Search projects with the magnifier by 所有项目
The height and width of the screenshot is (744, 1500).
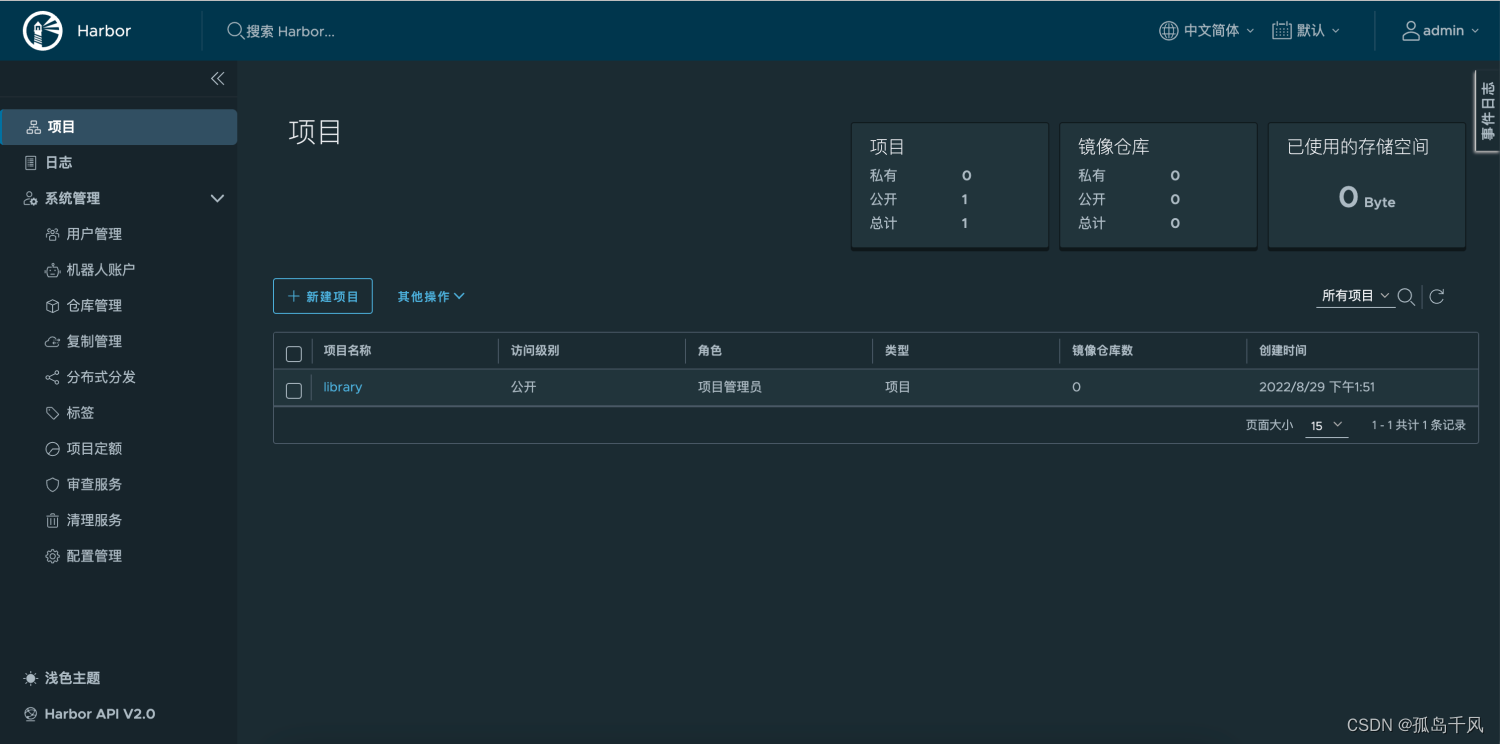[x=1406, y=297]
